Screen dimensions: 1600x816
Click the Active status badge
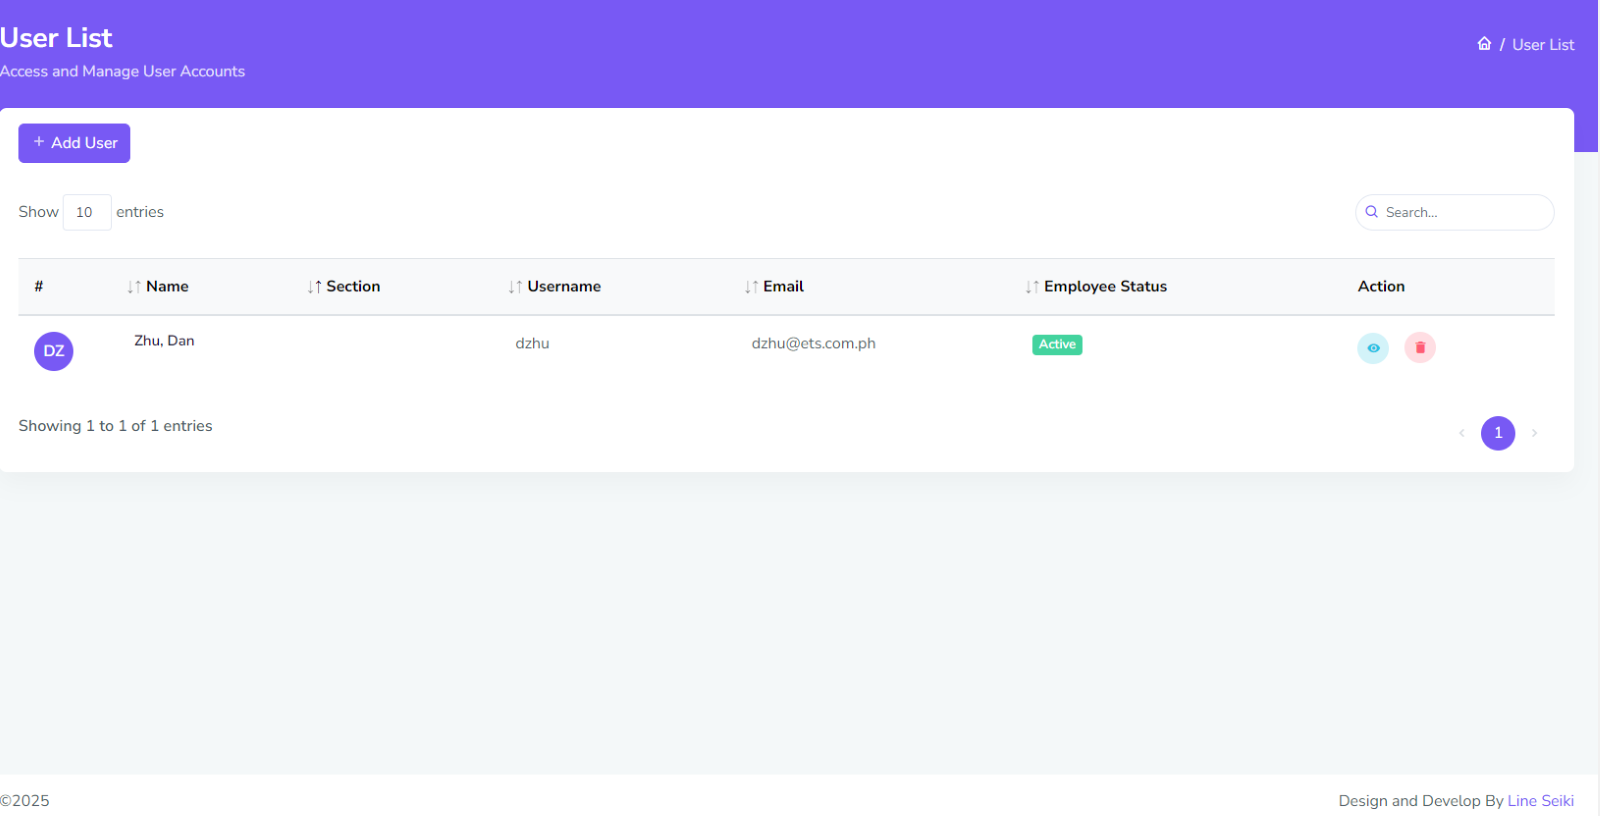(1057, 344)
